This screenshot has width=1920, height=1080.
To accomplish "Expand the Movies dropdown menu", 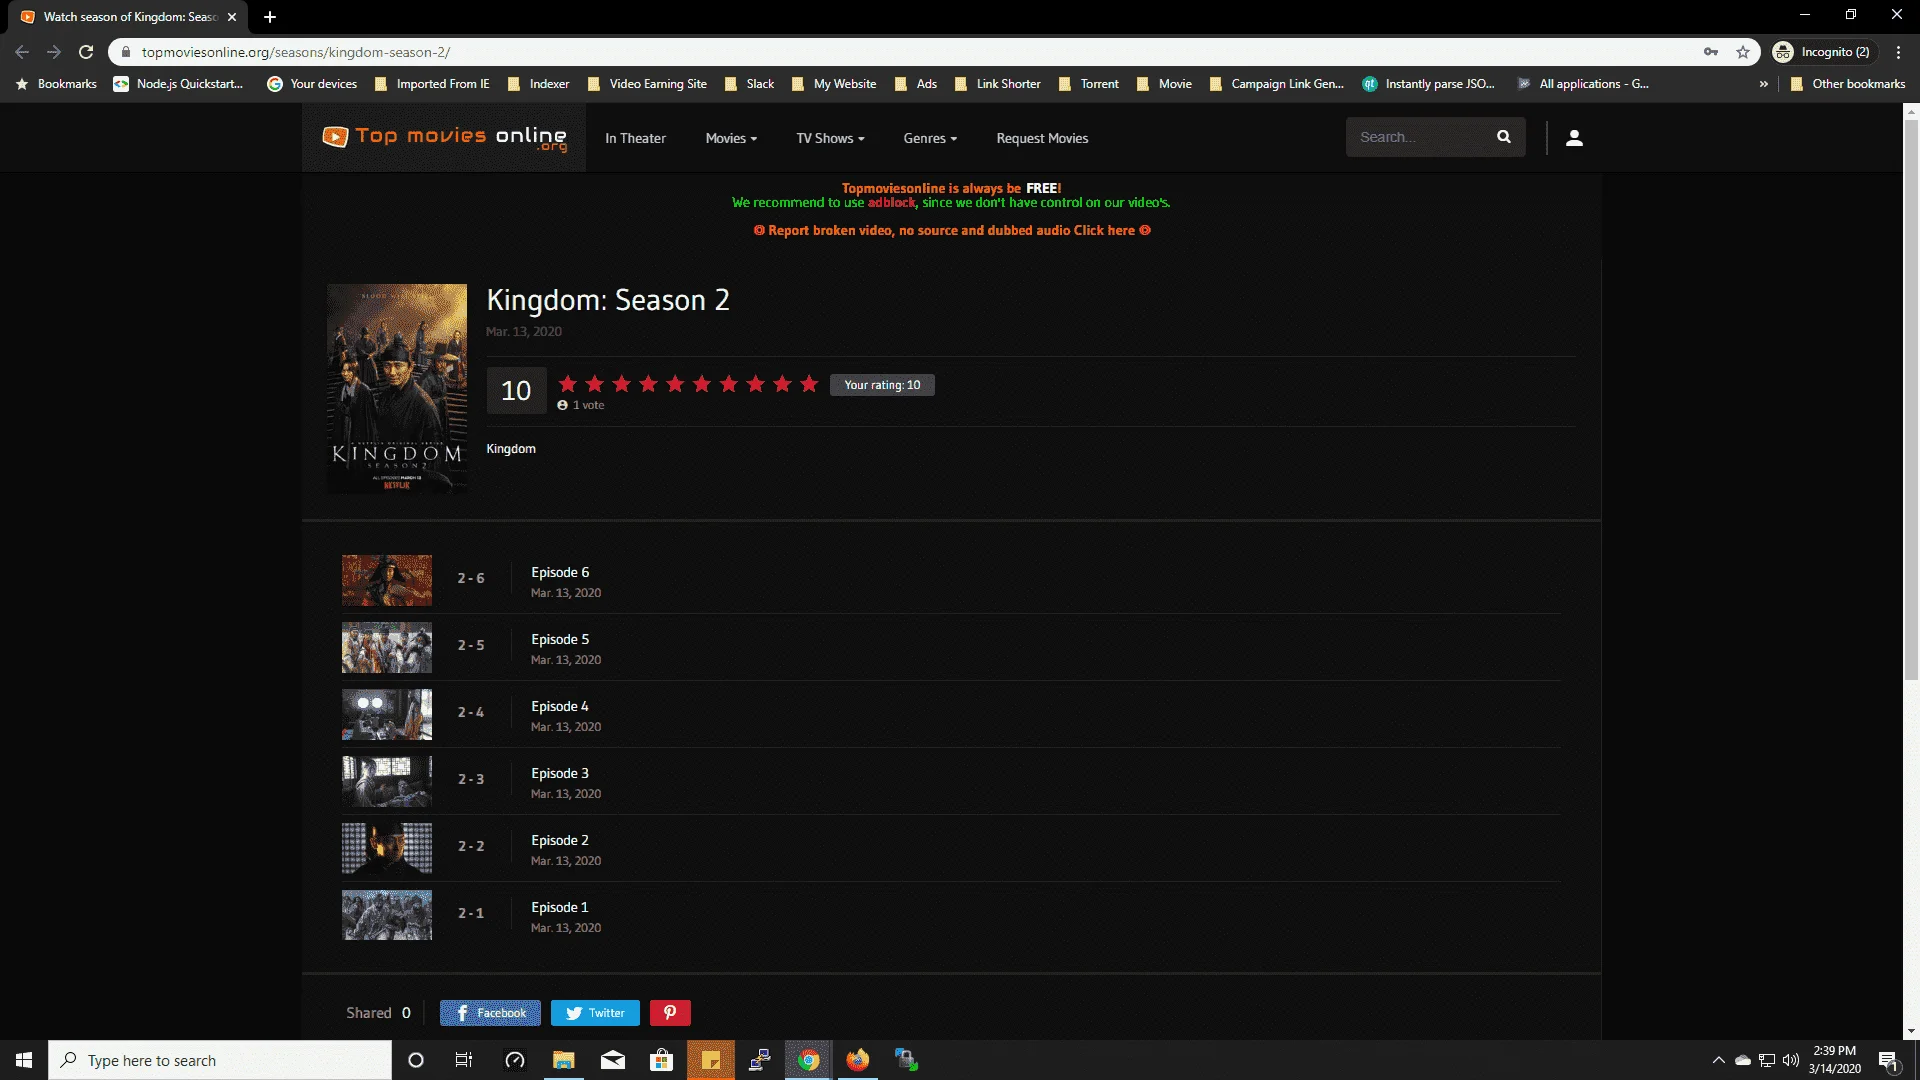I will (x=731, y=138).
